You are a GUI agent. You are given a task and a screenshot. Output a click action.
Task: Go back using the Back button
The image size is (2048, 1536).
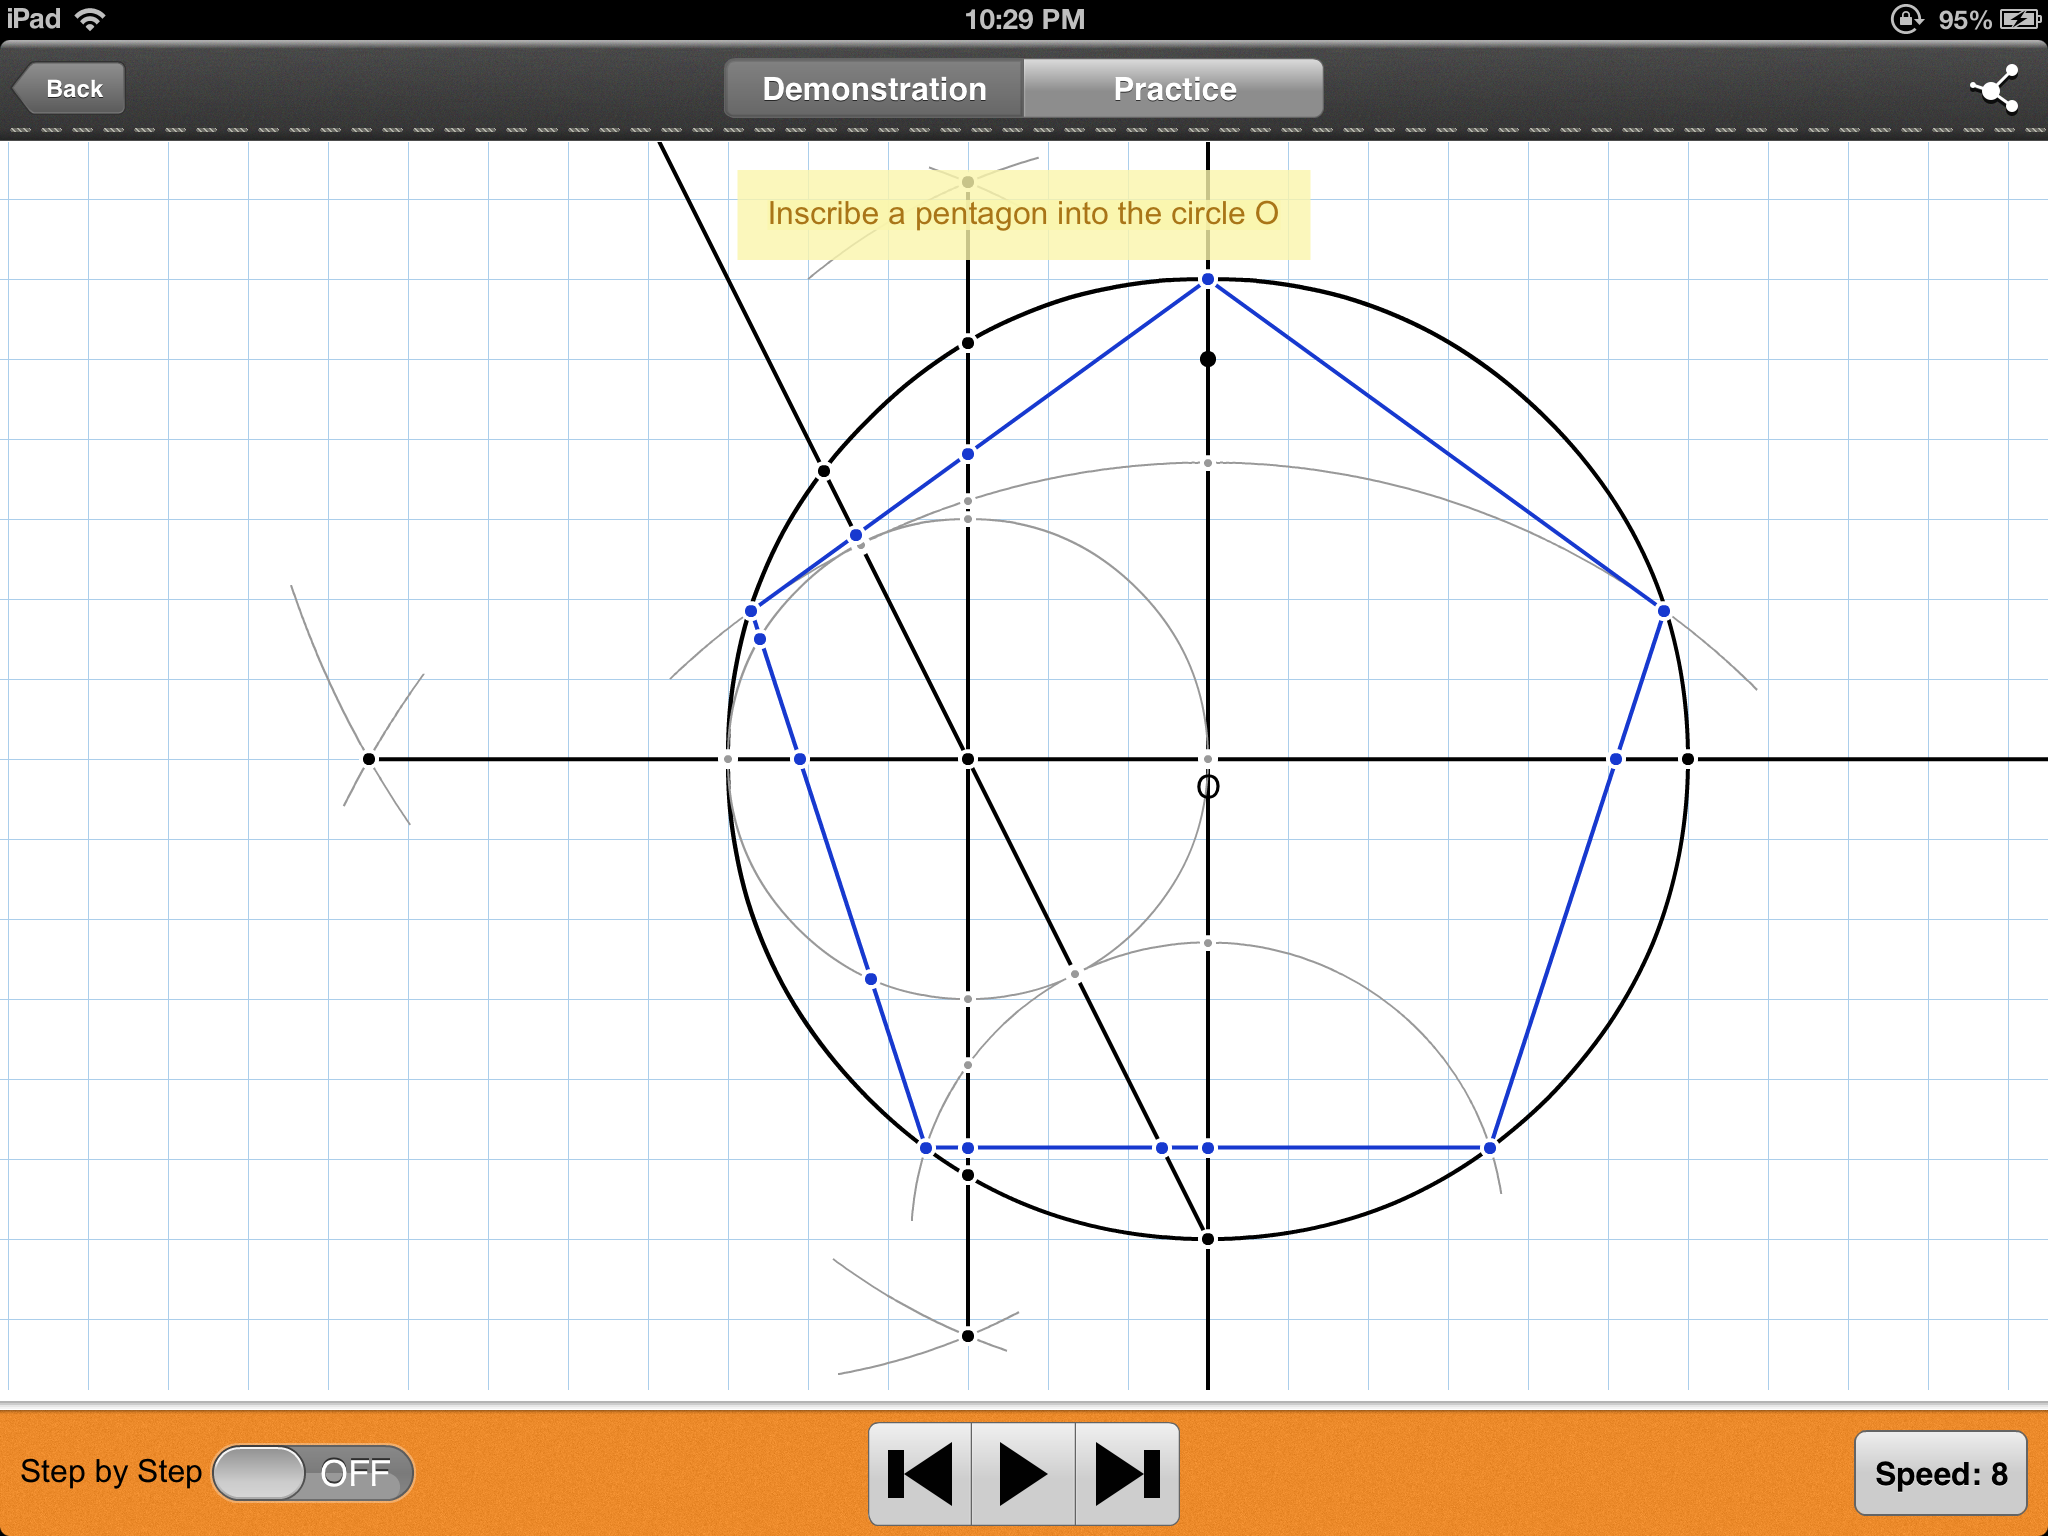tap(70, 89)
